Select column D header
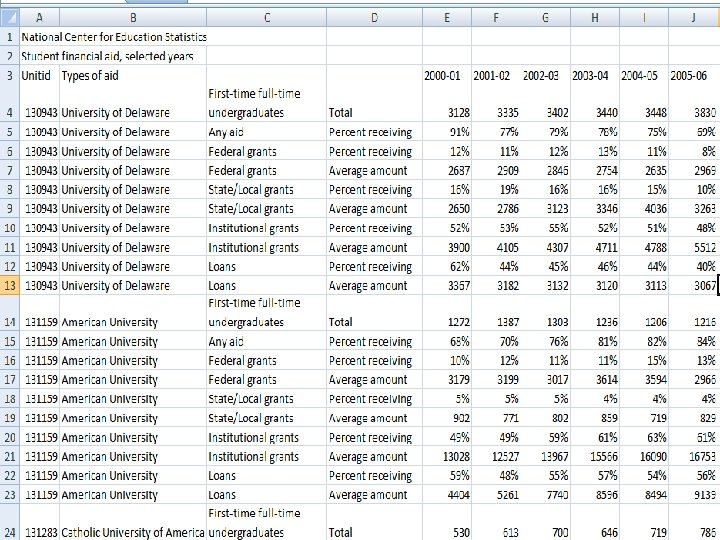 click(x=374, y=18)
